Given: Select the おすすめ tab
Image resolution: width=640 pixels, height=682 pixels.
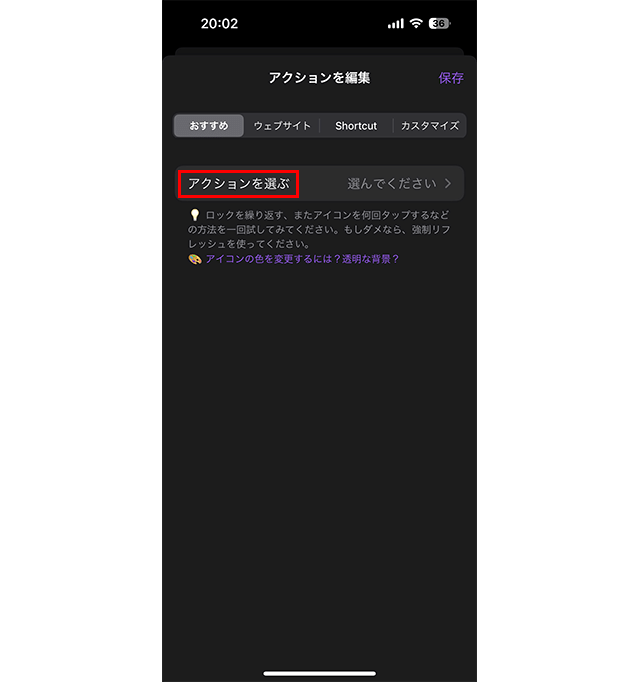Looking at the screenshot, I should (209, 126).
